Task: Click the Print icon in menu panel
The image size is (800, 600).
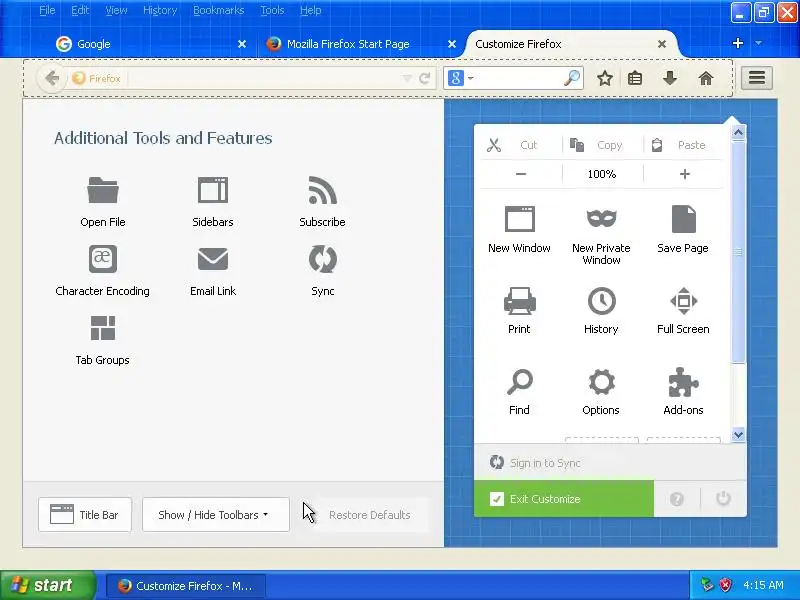Action: [x=519, y=301]
